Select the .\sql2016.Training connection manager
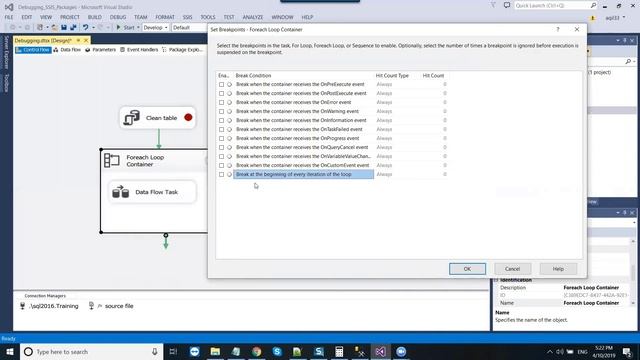 (49, 306)
